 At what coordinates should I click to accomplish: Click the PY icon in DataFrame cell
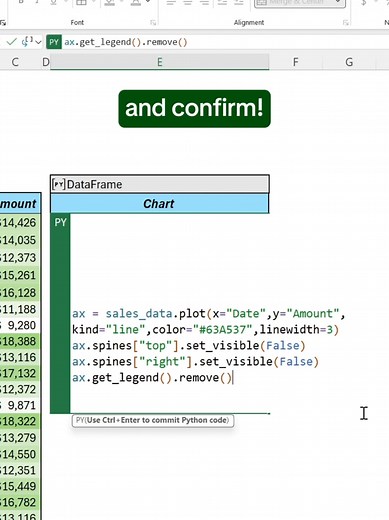click(x=59, y=184)
